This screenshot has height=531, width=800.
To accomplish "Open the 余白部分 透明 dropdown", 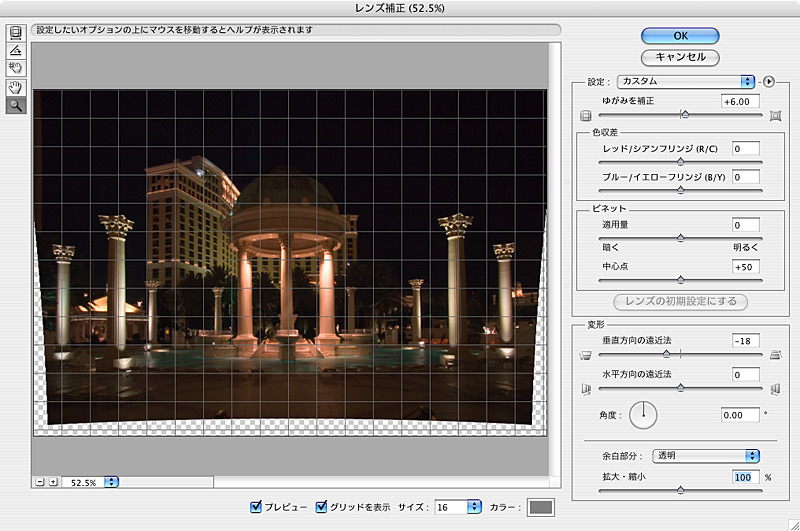I will [x=706, y=456].
